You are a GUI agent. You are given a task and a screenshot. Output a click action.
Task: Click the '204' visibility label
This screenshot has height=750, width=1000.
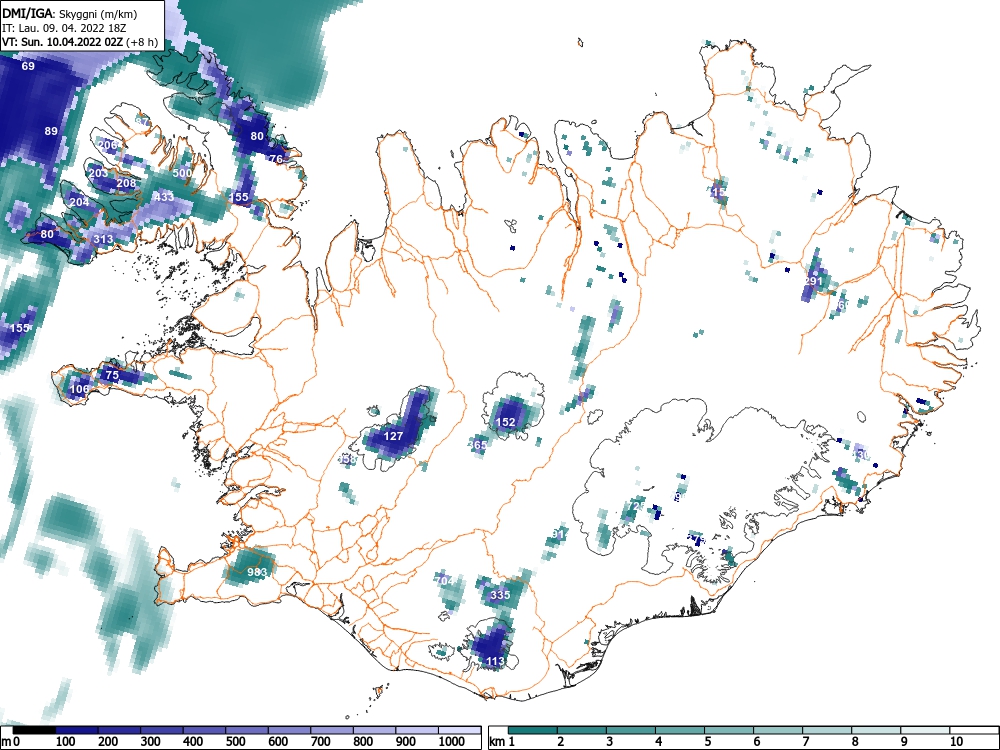[80, 202]
